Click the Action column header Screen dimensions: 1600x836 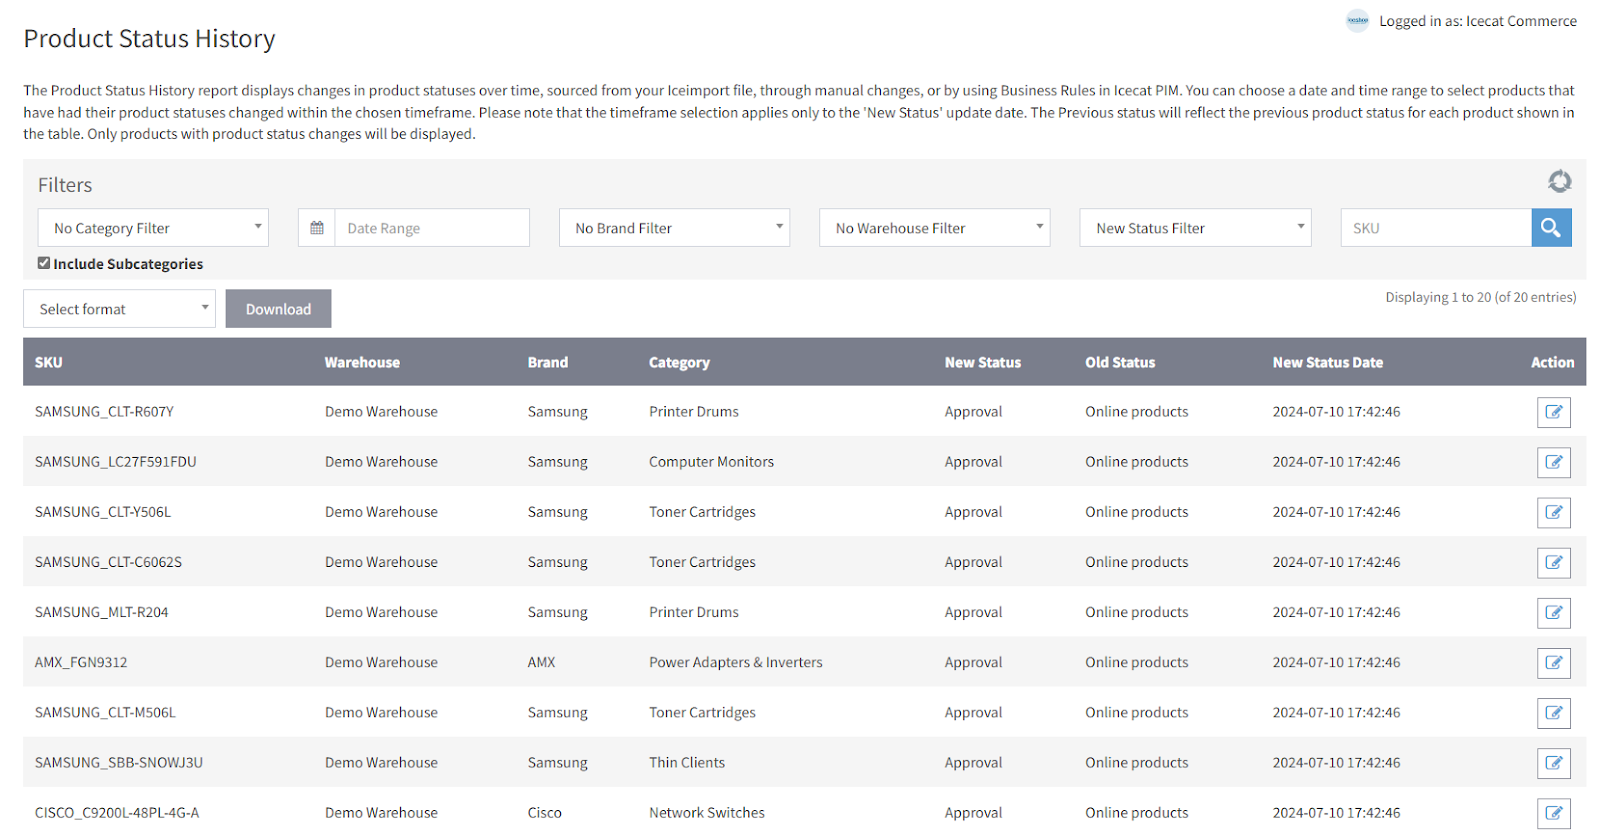(1552, 362)
